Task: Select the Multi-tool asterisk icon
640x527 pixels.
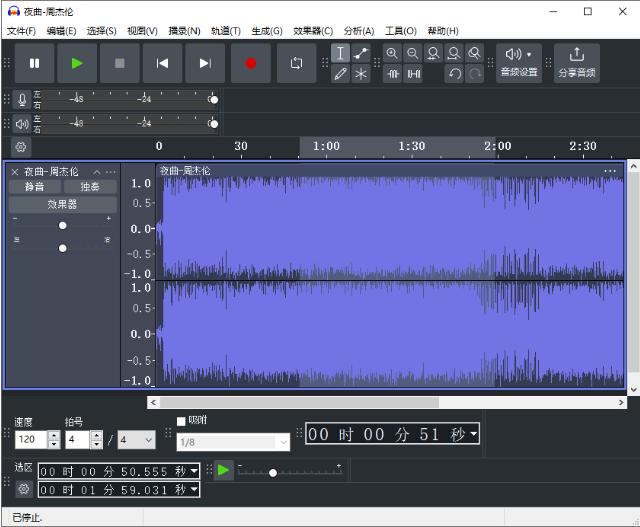Action: point(361,74)
